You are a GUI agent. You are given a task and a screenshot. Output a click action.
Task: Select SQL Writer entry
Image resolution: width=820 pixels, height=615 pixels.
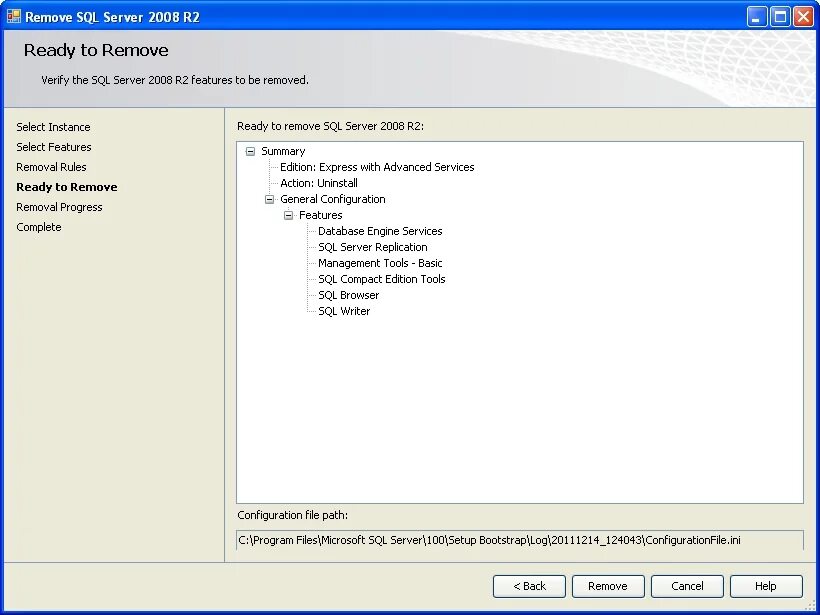(344, 311)
